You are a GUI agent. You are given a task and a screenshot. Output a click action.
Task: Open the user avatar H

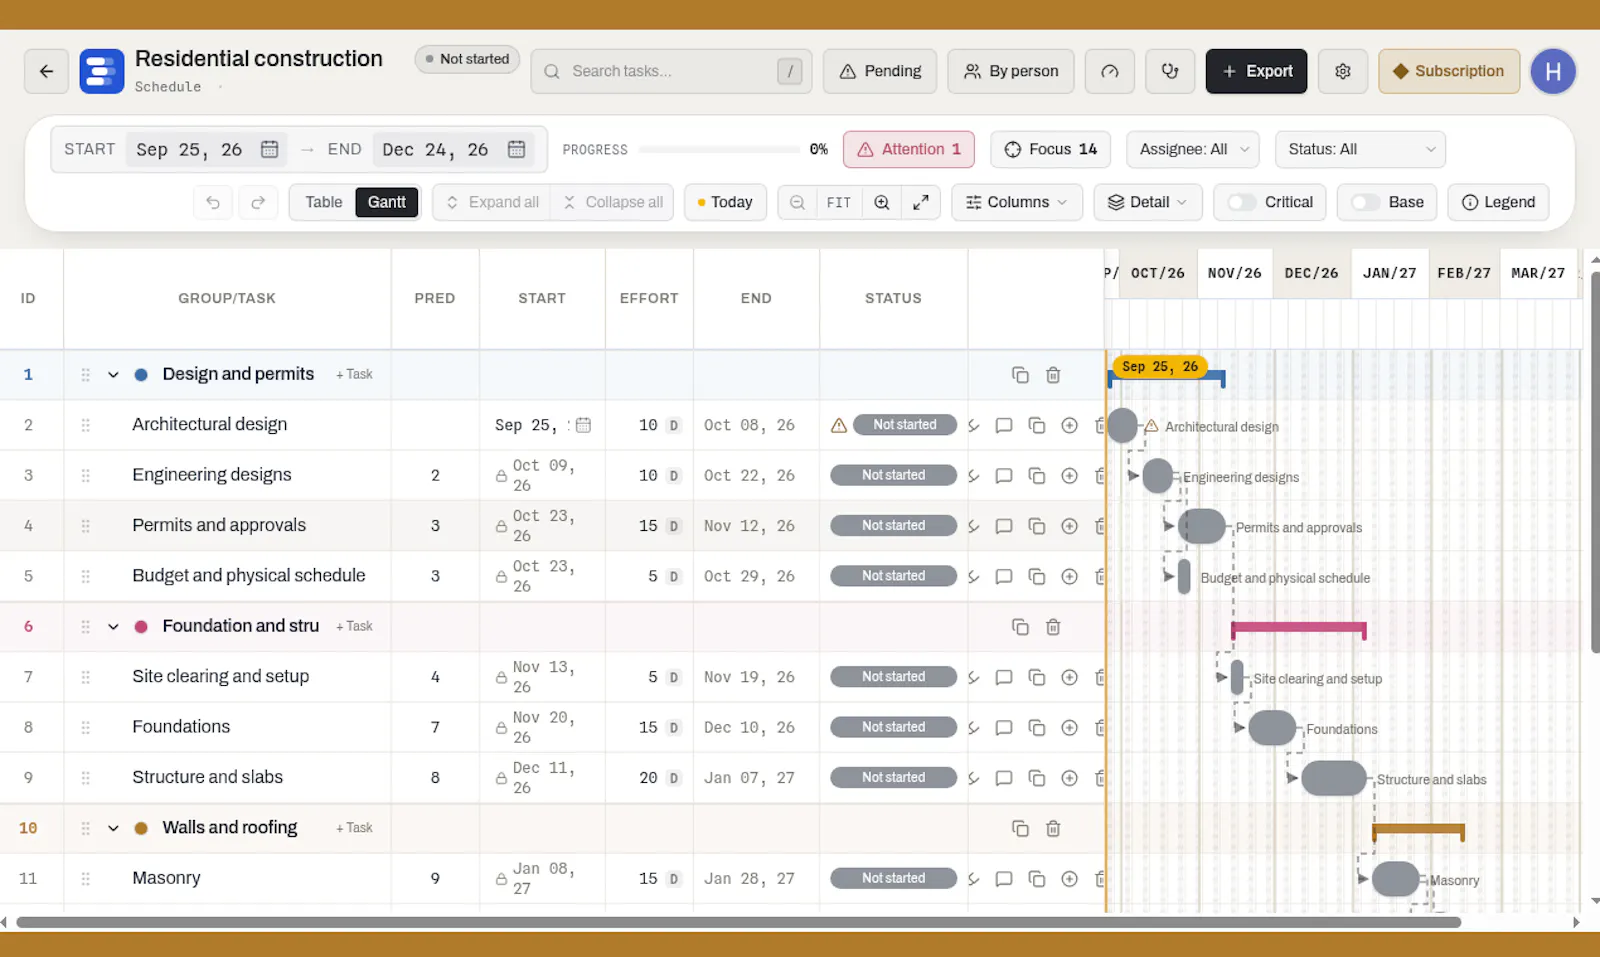pos(1553,71)
